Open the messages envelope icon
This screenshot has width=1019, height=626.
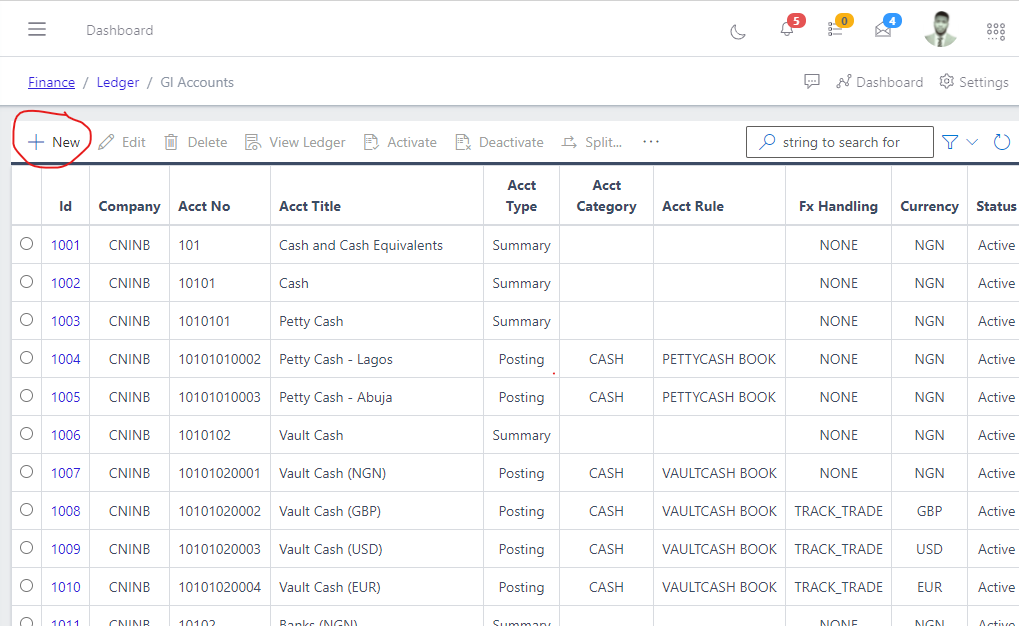883,30
